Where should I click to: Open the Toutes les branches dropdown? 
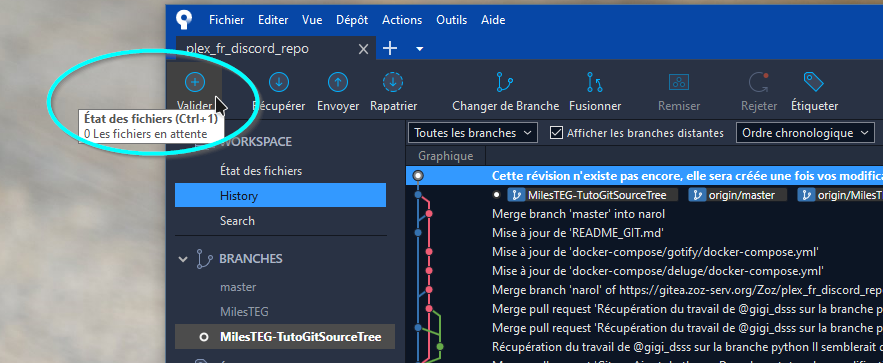472,133
